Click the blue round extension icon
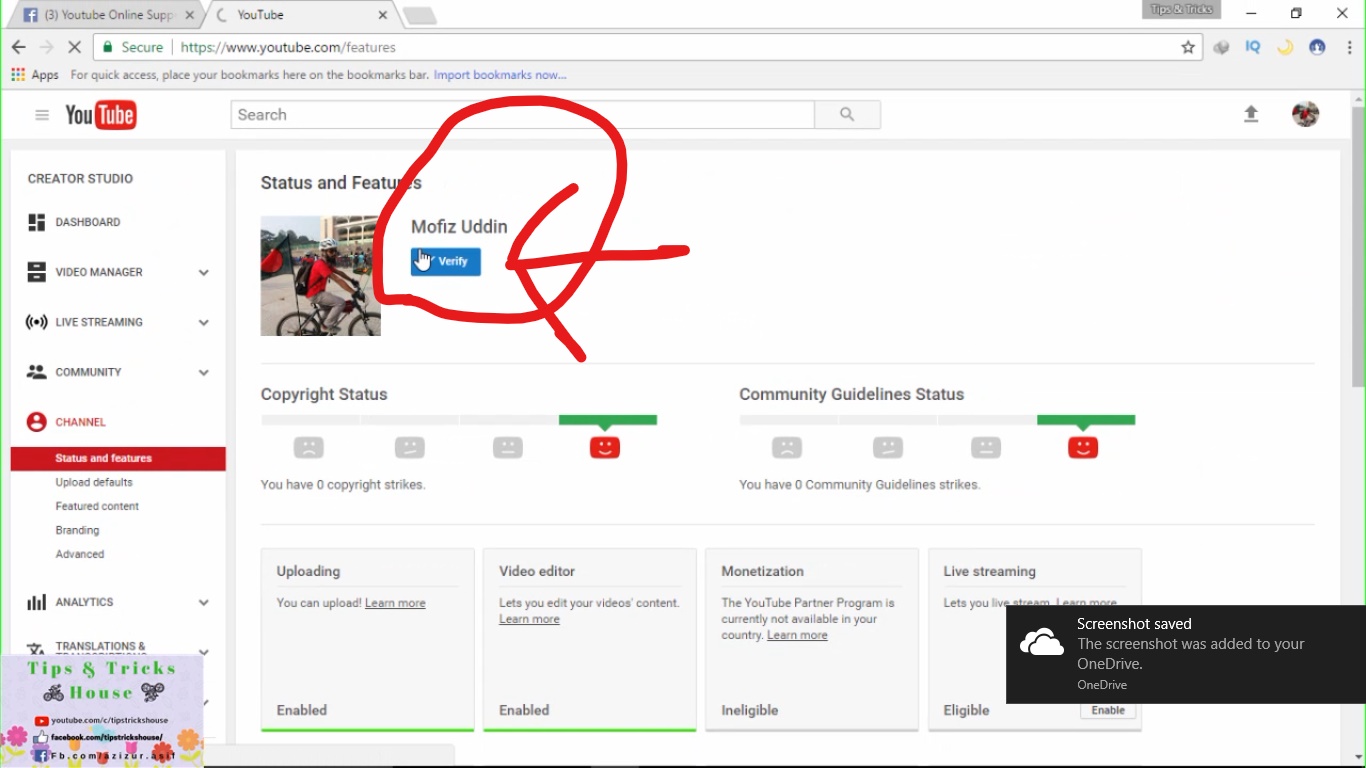The height and width of the screenshot is (768, 1366). point(1317,47)
